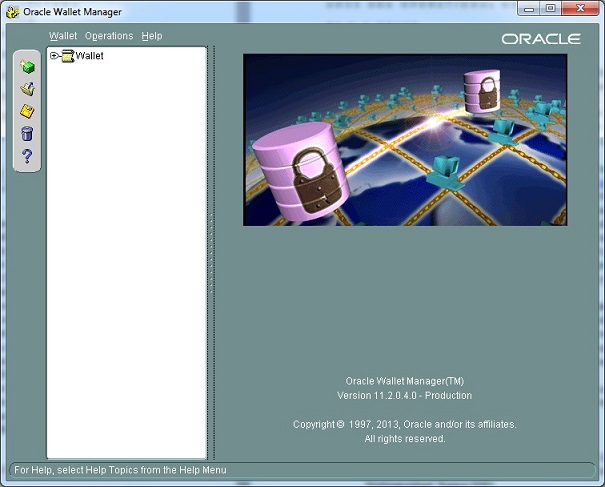
Task: Open the Help menu
Action: pyautogui.click(x=152, y=36)
